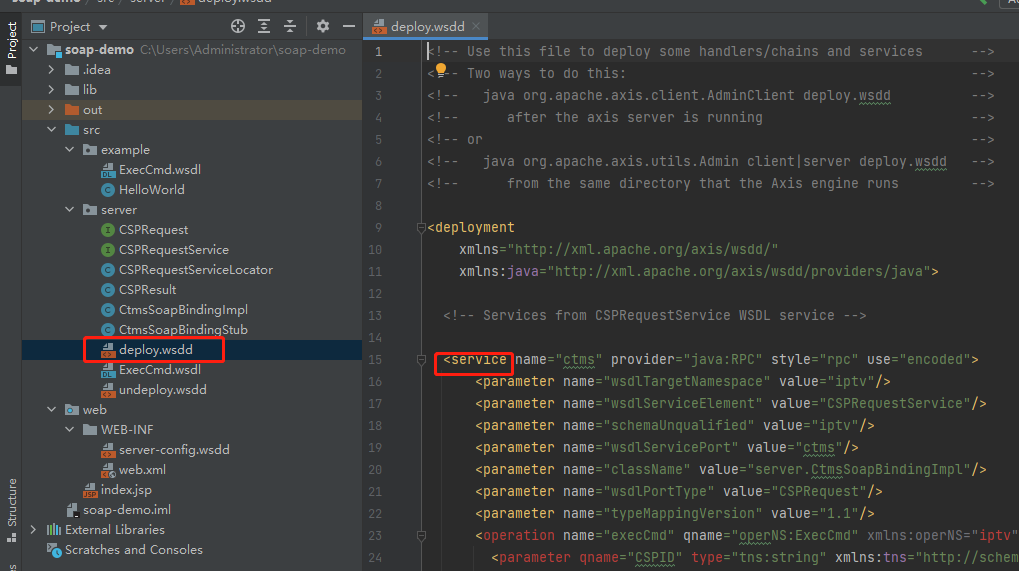The image size is (1019, 571).
Task: Collapse the example package
Action: [x=70, y=149]
